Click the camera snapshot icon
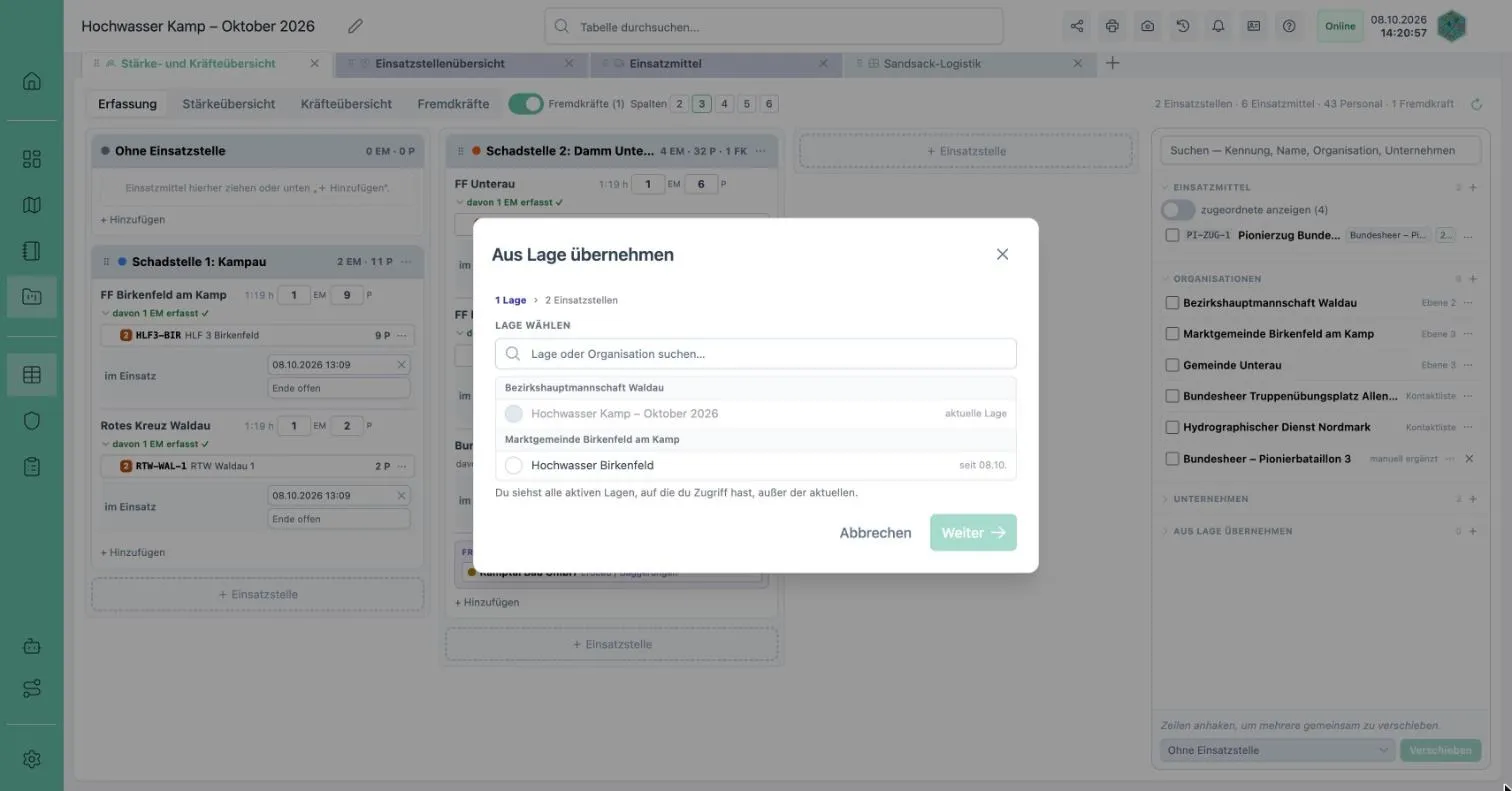Viewport: 1512px width, 791px height. (1147, 27)
